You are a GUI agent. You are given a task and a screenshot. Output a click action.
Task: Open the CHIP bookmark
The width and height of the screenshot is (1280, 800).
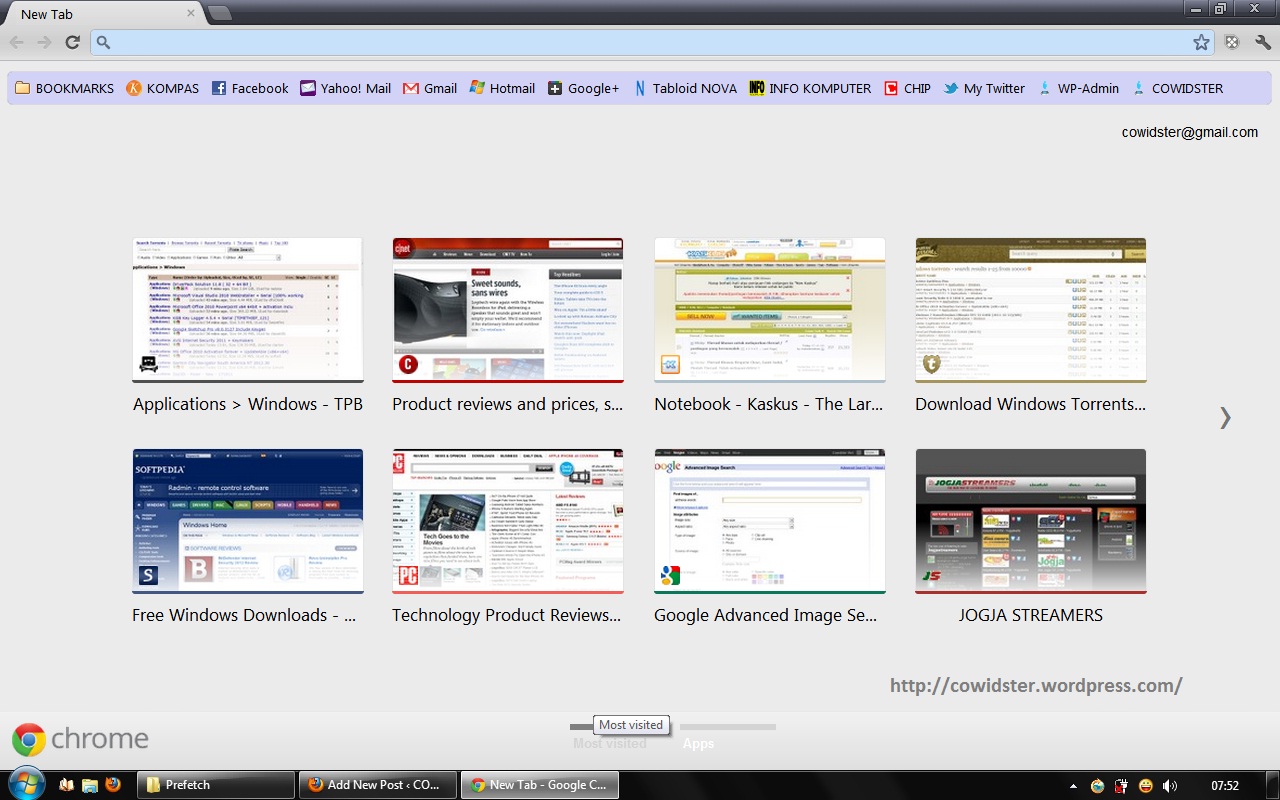[907, 88]
